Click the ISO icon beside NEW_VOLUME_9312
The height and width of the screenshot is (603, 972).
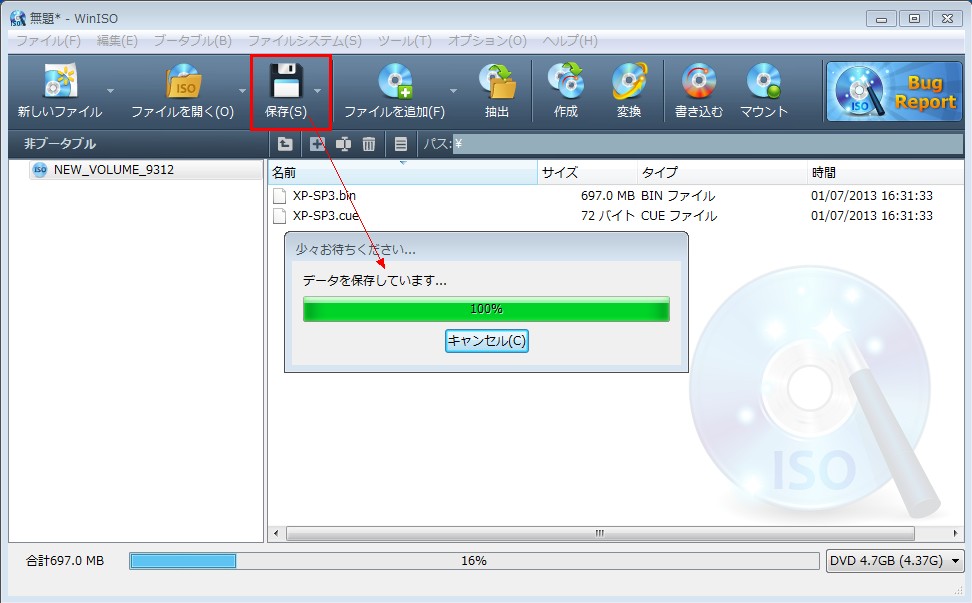[x=40, y=170]
